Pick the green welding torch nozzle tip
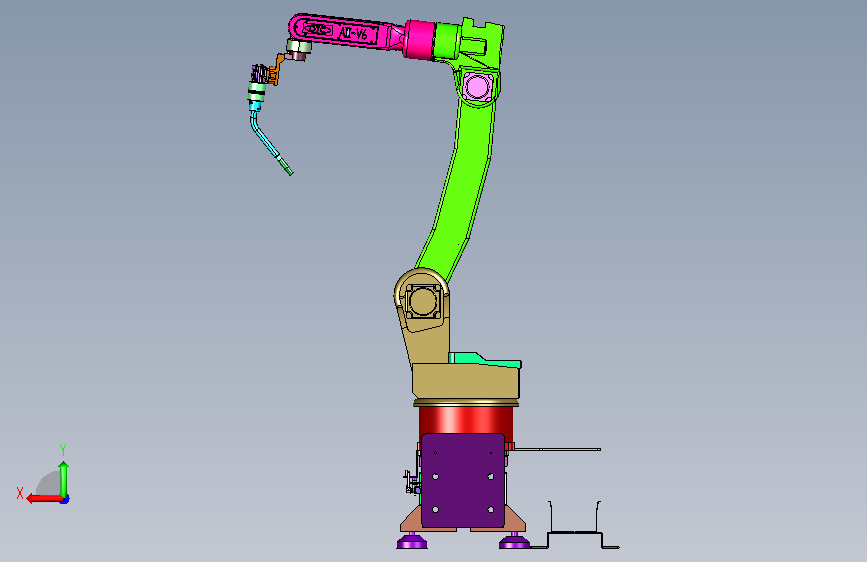 tap(285, 166)
